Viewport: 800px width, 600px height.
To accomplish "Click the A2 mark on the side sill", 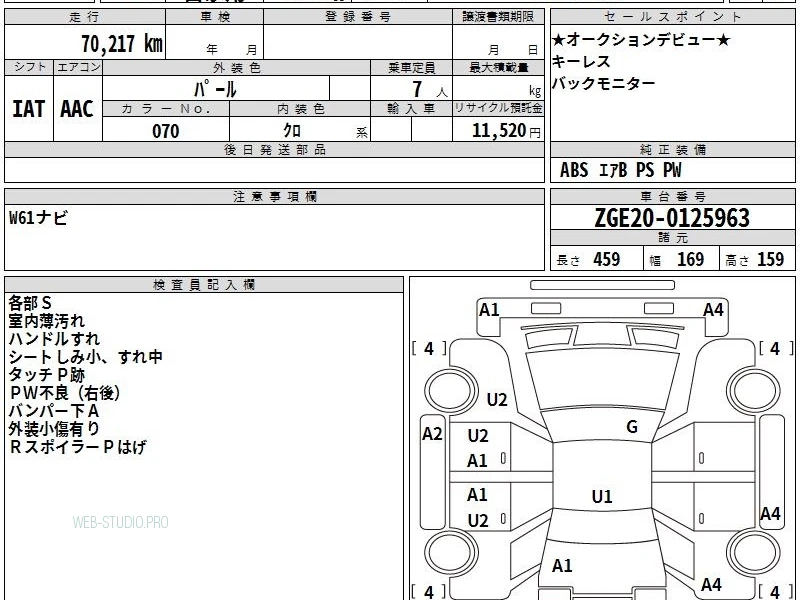I will pyautogui.click(x=432, y=434).
